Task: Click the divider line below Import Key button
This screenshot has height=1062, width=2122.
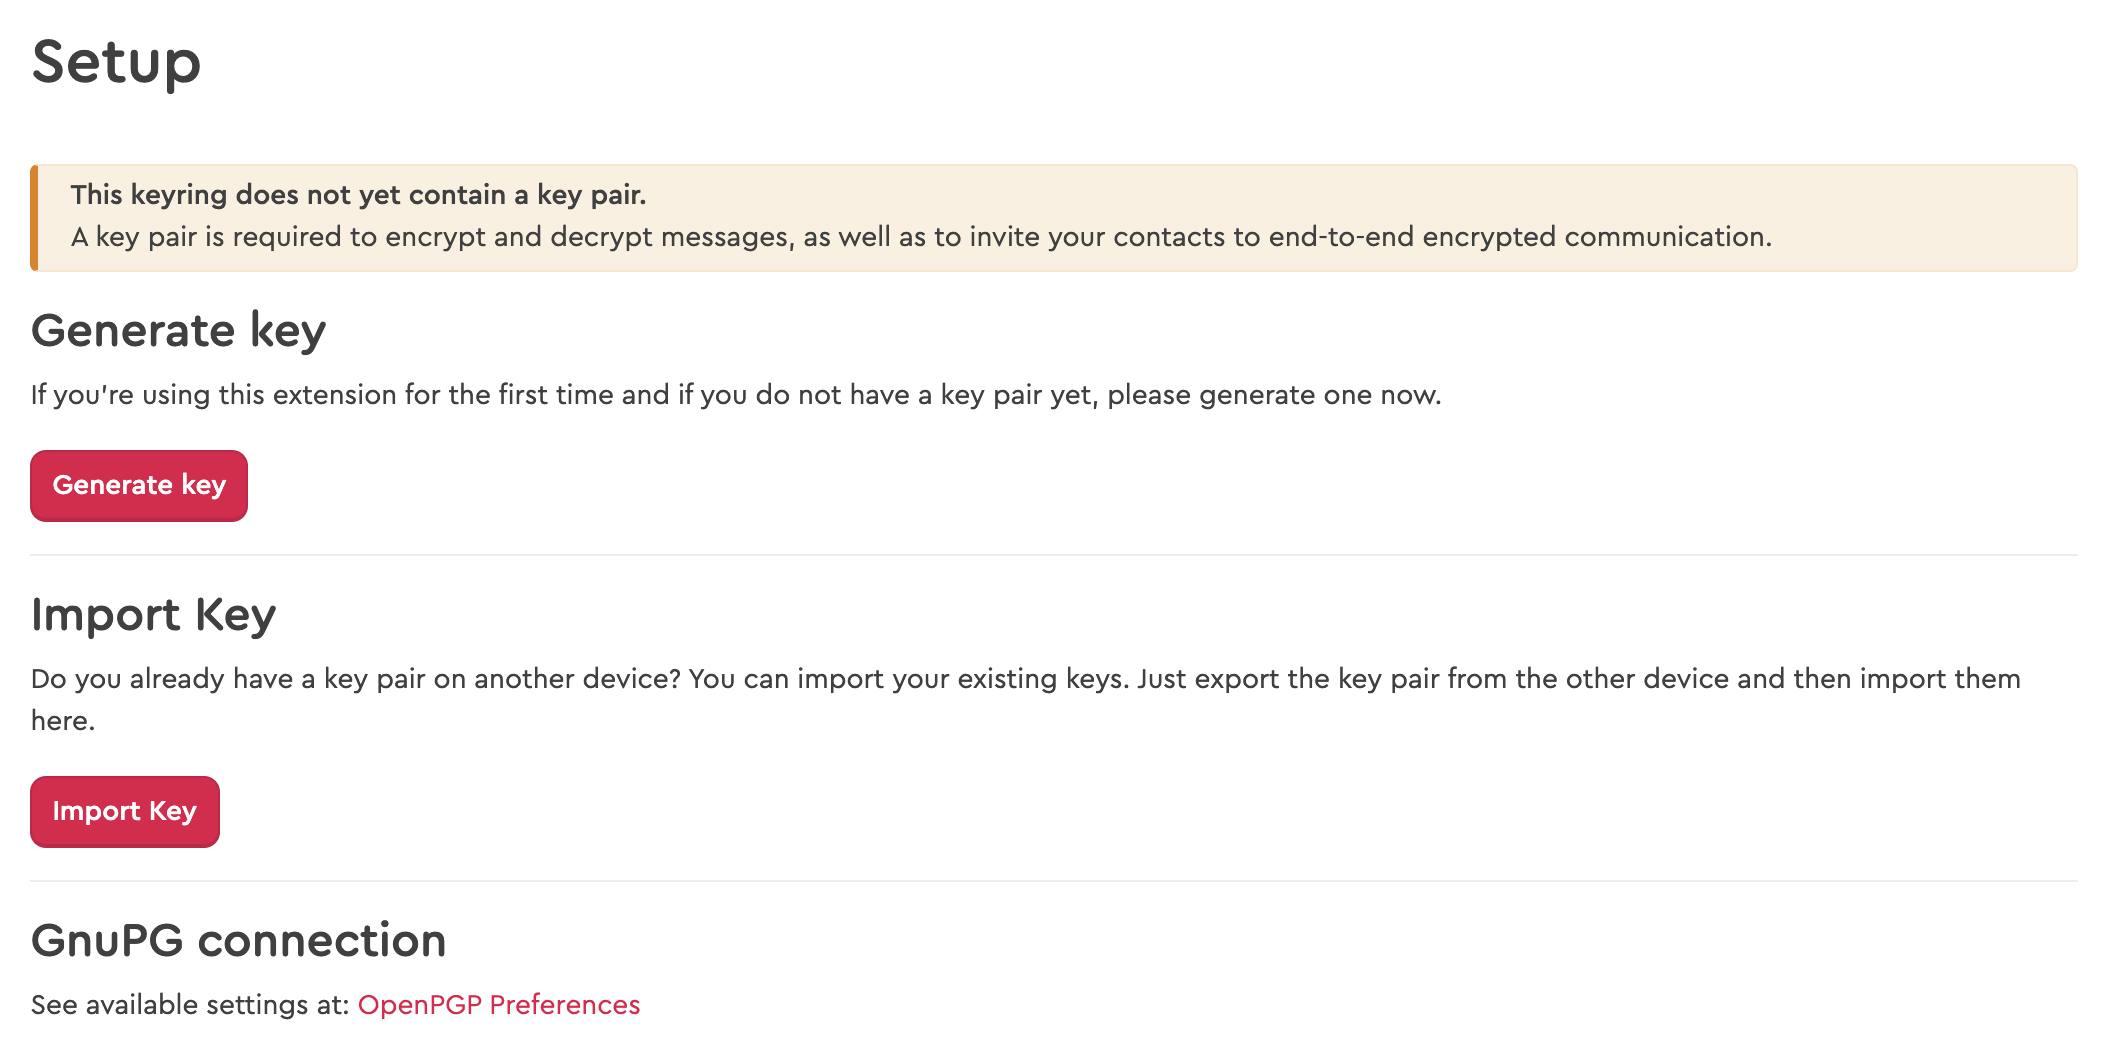Action: 1054,881
